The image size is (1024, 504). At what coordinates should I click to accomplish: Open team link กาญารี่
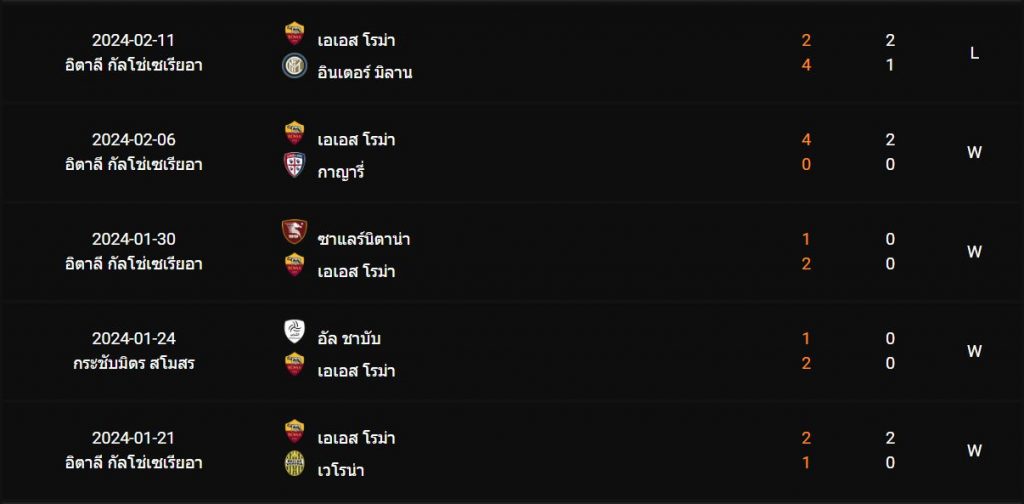[341, 172]
